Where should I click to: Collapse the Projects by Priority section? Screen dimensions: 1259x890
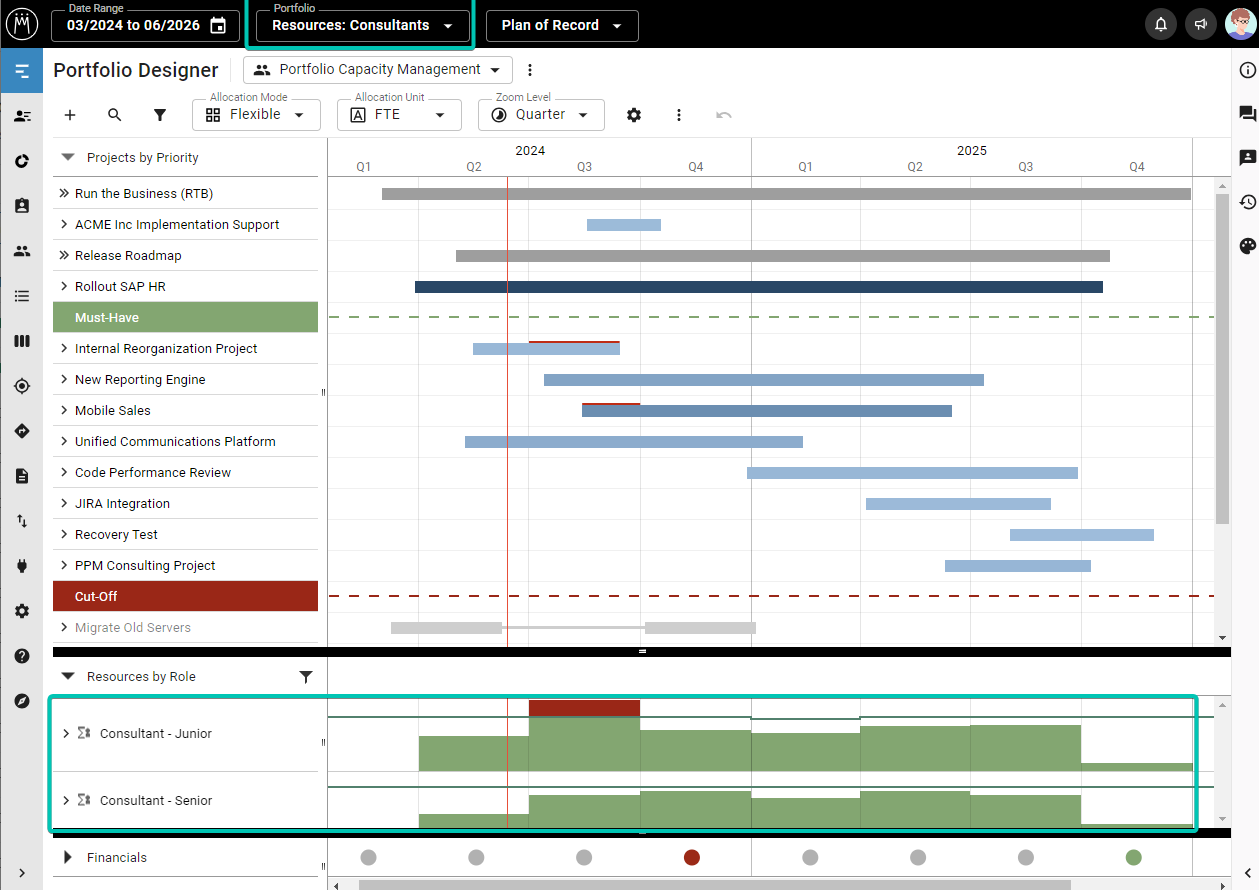pos(68,157)
